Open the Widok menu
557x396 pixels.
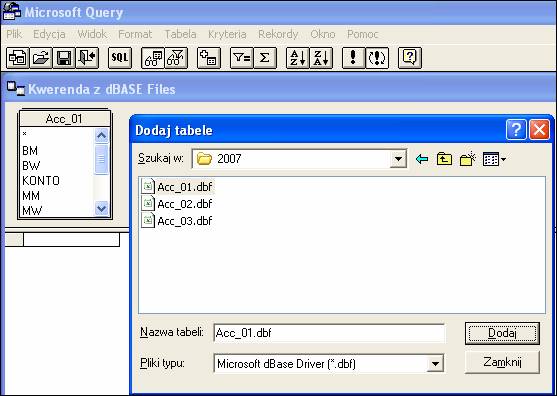pyautogui.click(x=92, y=34)
